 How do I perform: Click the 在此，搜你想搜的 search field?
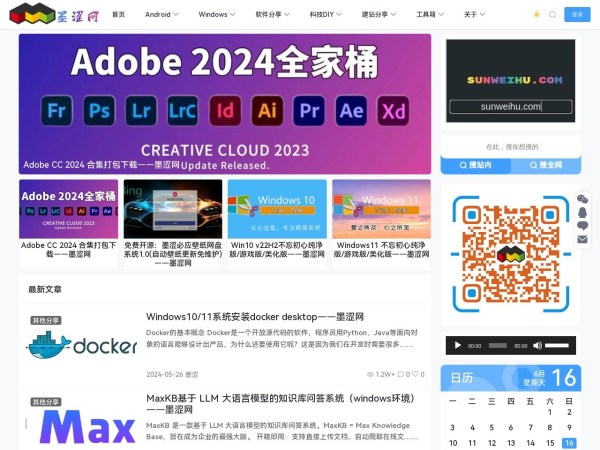tap(511, 147)
